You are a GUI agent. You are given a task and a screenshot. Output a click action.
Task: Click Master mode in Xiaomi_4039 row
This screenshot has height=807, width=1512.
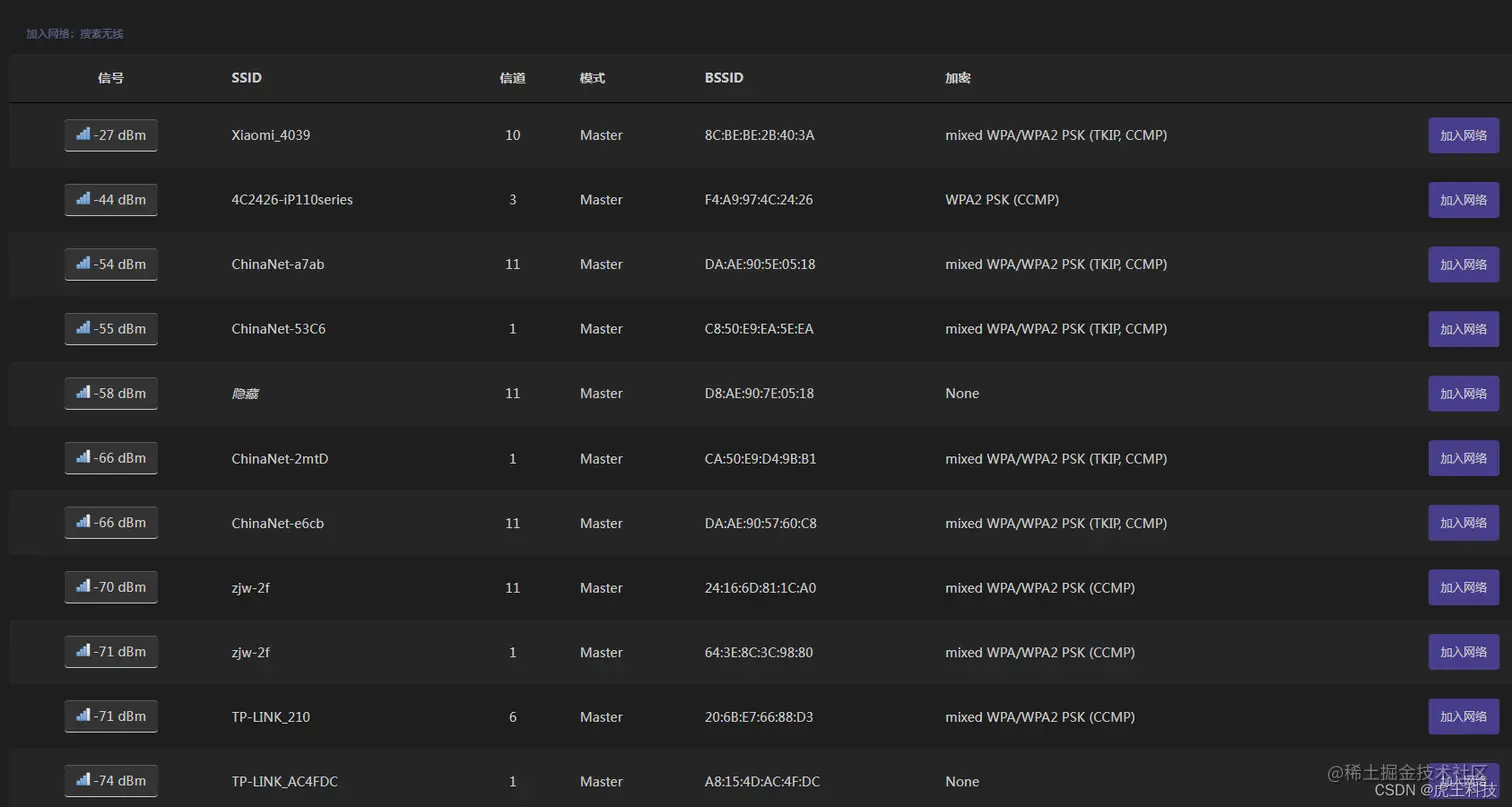pyautogui.click(x=601, y=135)
